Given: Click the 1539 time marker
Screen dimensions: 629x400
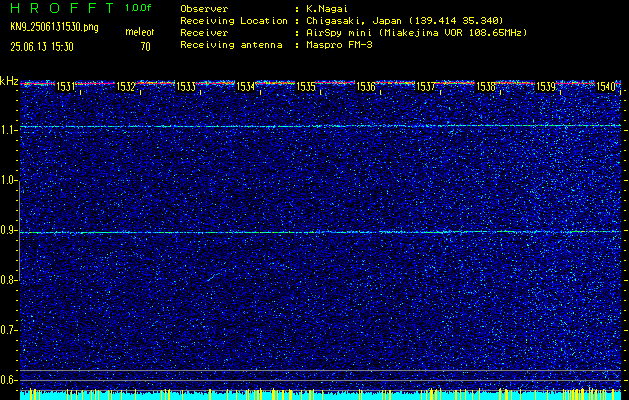Looking at the screenshot, I should (x=546, y=87).
